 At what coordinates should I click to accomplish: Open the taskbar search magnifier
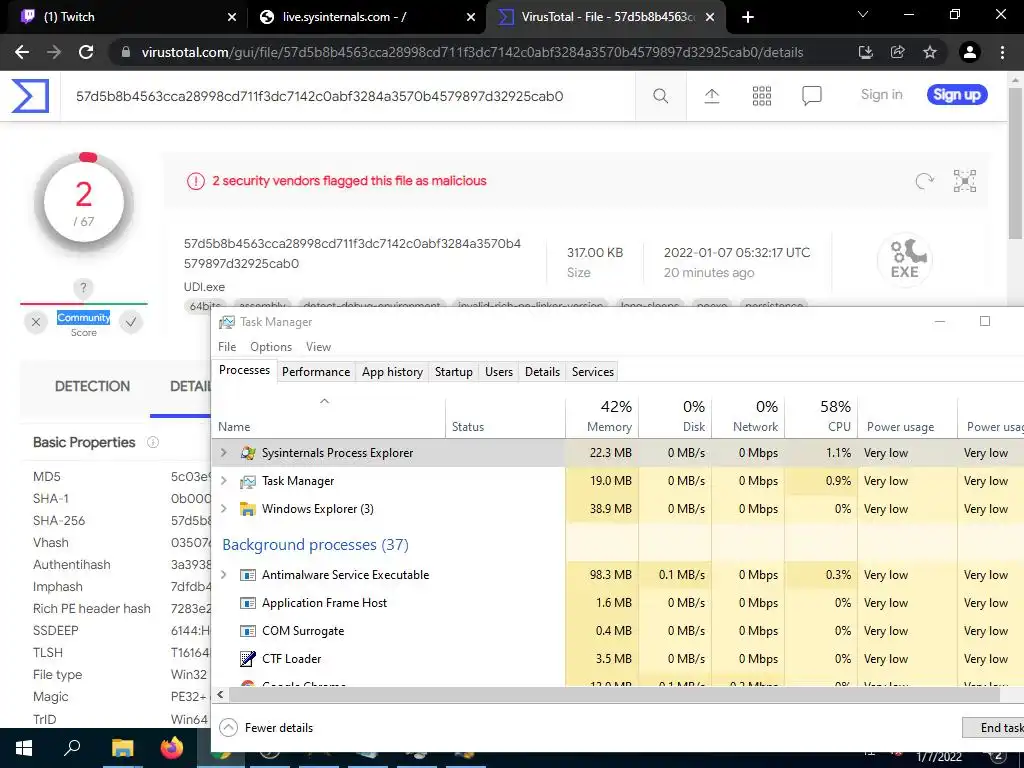pyautogui.click(x=72, y=748)
